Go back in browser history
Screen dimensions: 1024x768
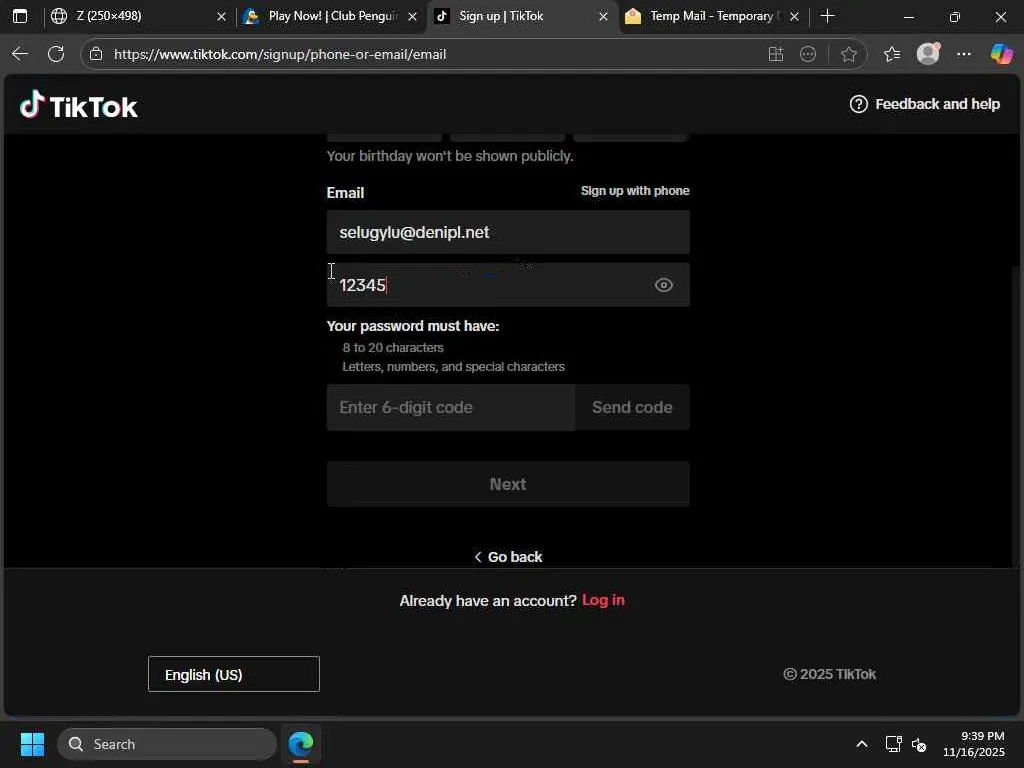point(20,54)
